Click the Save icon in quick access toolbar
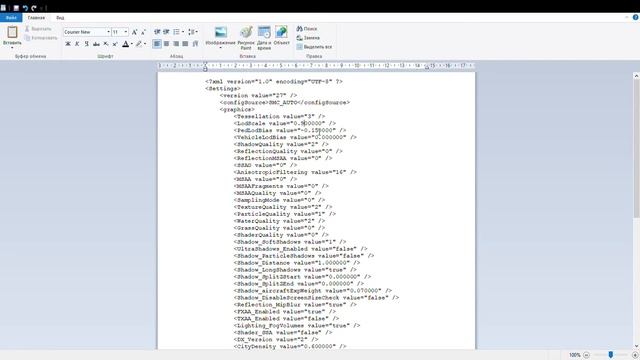Image resolution: width=640 pixels, height=360 pixels. (16, 8)
